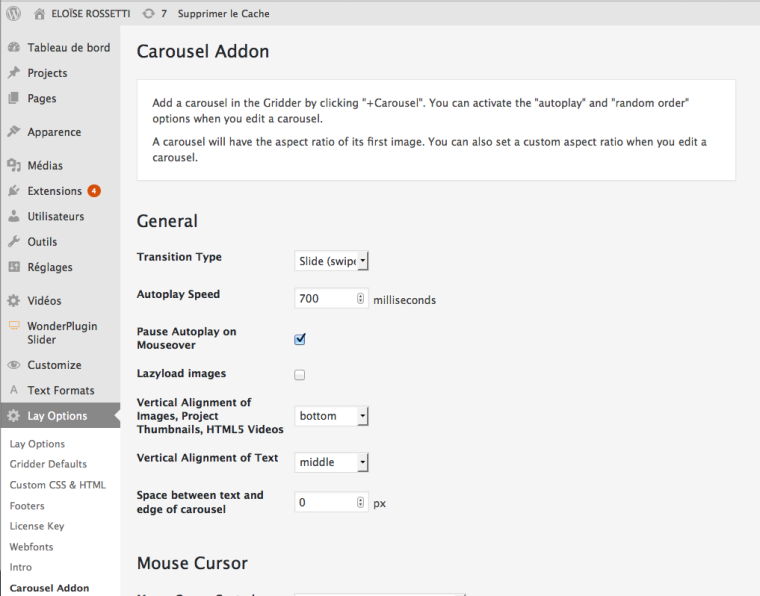Viewport: 760px width, 596px height.
Task: Enable the Lazyload images checkbox
Action: click(x=300, y=375)
